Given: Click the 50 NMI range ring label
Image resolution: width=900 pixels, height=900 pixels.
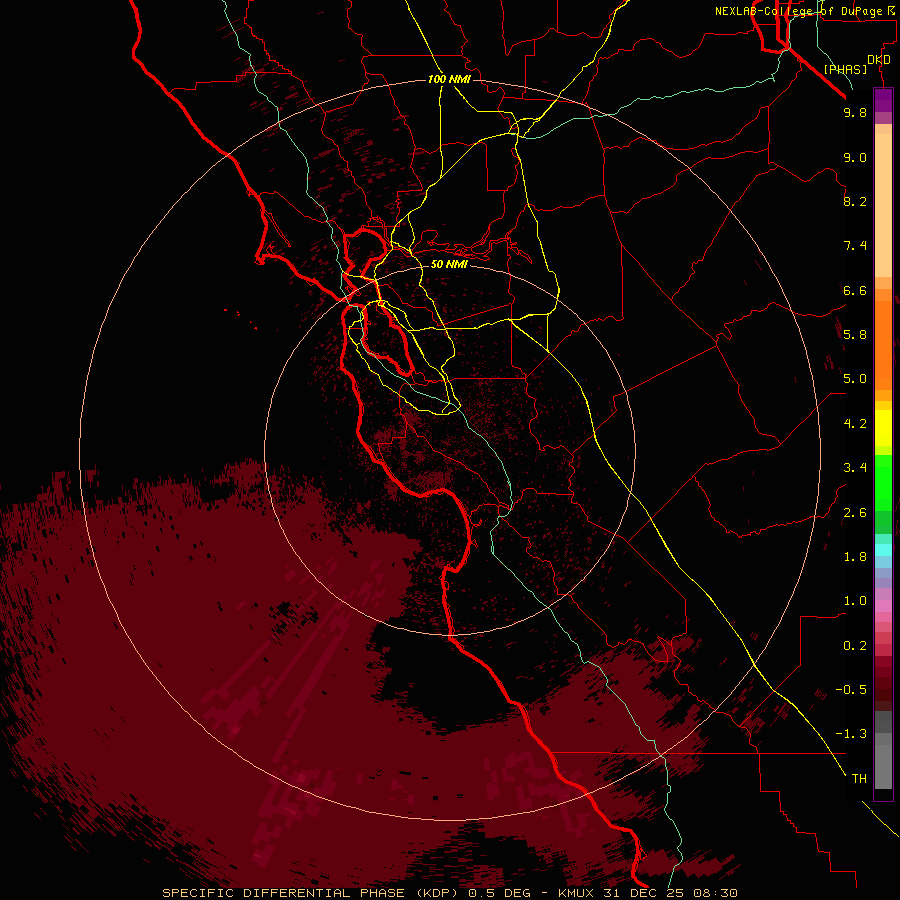Looking at the screenshot, I should 449,264.
